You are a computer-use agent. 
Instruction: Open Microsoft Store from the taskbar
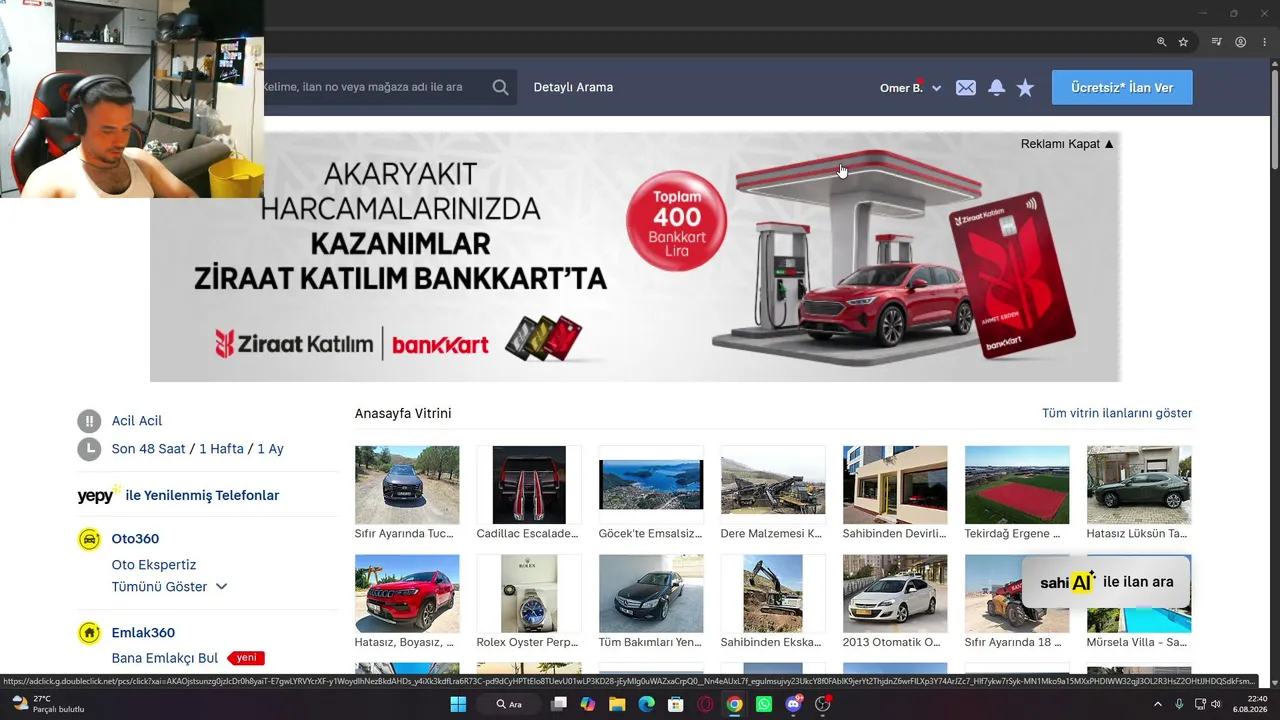pyautogui.click(x=675, y=704)
